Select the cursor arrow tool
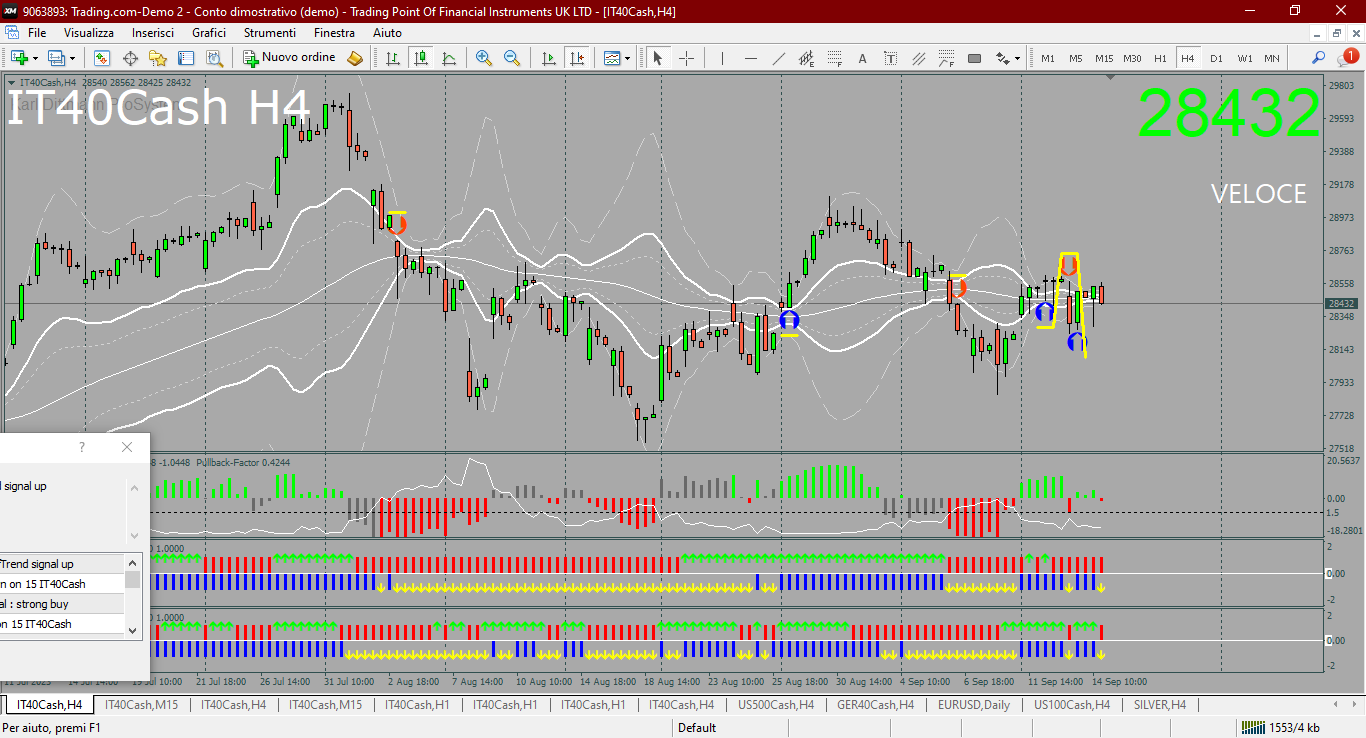This screenshot has width=1366, height=738. click(x=658, y=58)
